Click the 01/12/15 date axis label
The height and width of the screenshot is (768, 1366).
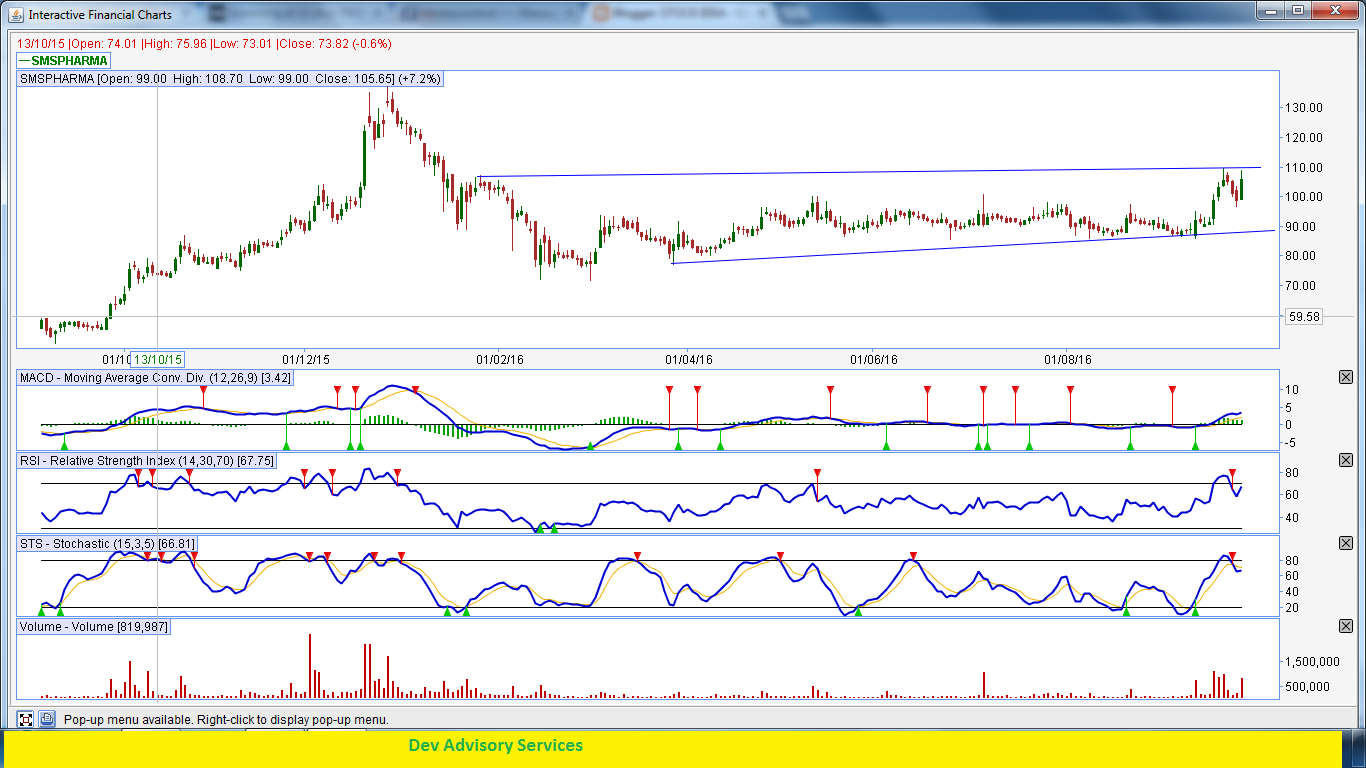coord(306,358)
